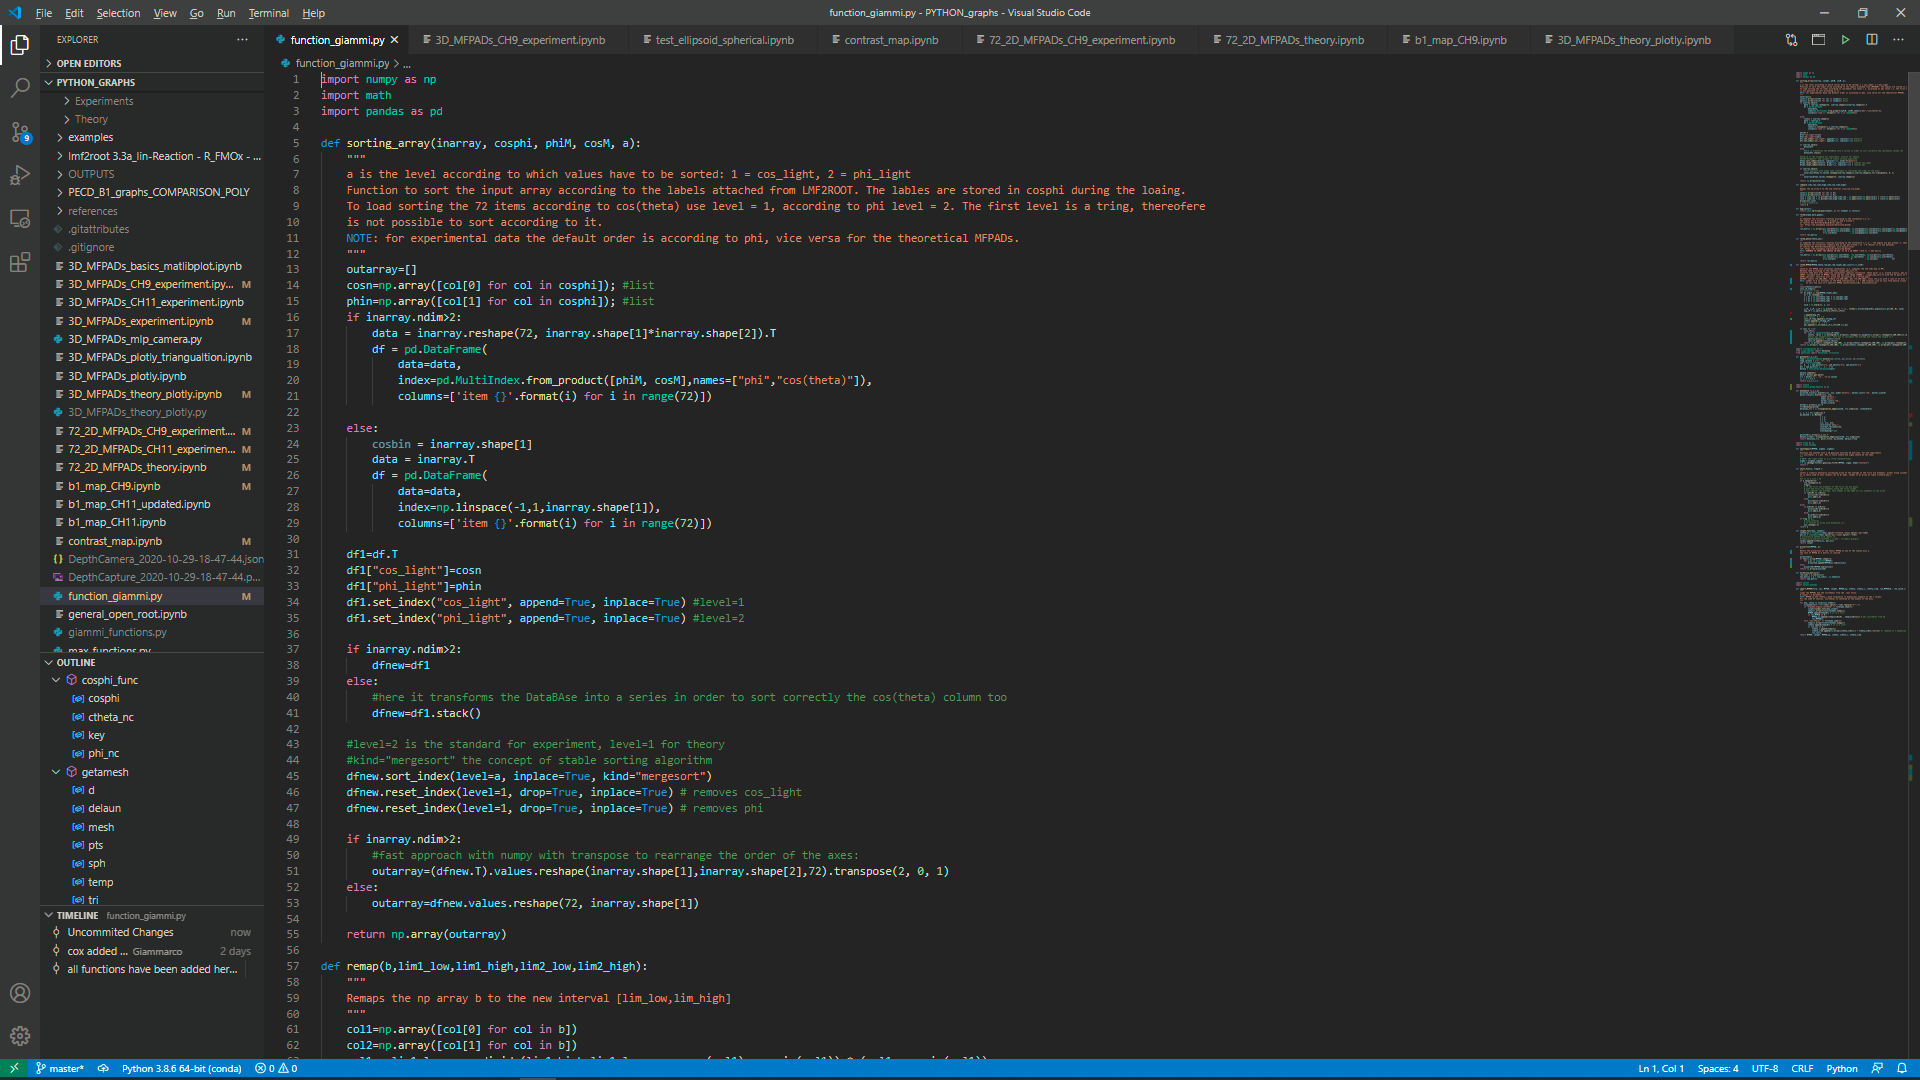Switch to the contrast_map.ipynb tab
This screenshot has width=1920, height=1080.
886,40
